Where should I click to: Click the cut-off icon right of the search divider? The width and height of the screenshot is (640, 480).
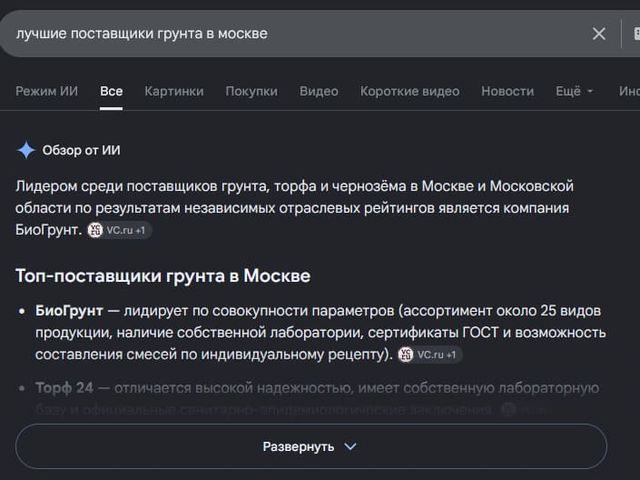(x=636, y=33)
